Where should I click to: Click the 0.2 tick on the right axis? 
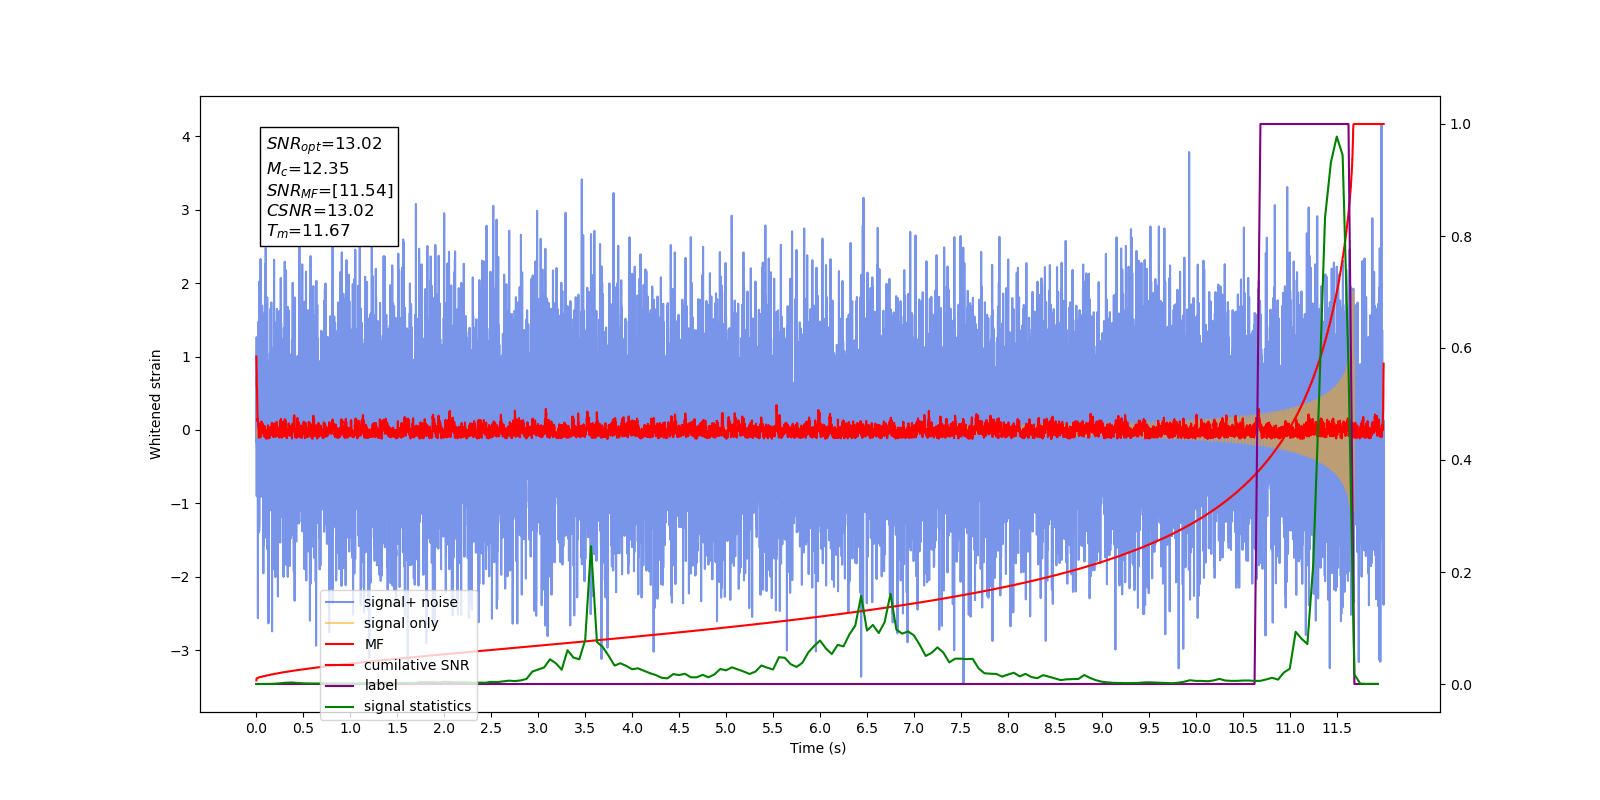pos(1461,573)
